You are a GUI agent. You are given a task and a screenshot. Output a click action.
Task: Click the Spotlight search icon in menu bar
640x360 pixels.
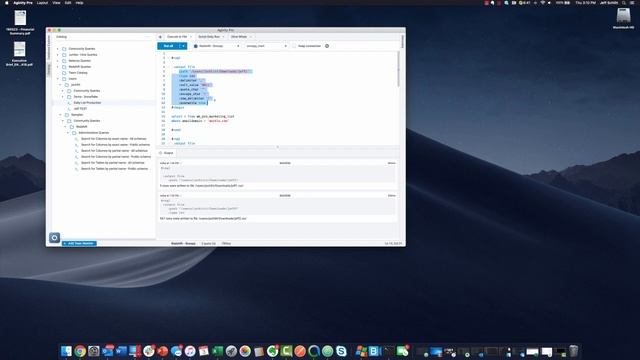624,2
